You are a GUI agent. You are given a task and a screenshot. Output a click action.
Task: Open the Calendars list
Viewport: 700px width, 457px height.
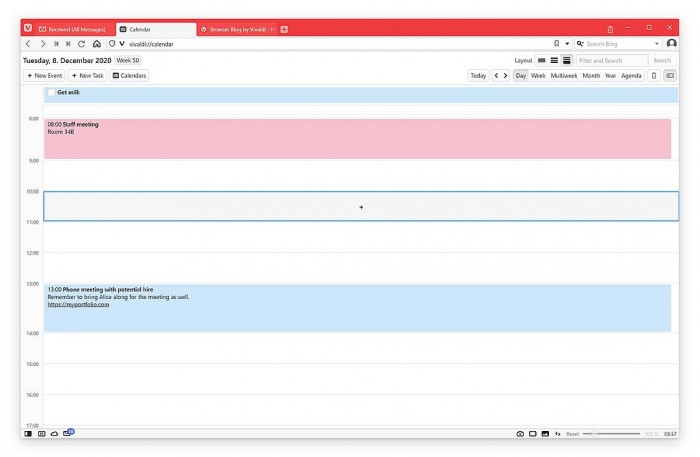129,75
